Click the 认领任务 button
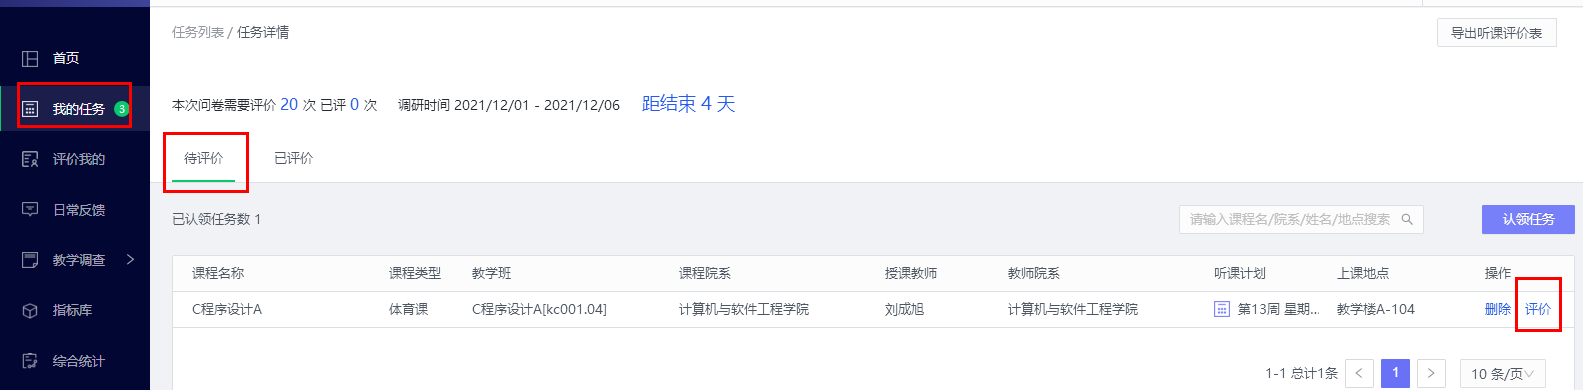 (1528, 219)
